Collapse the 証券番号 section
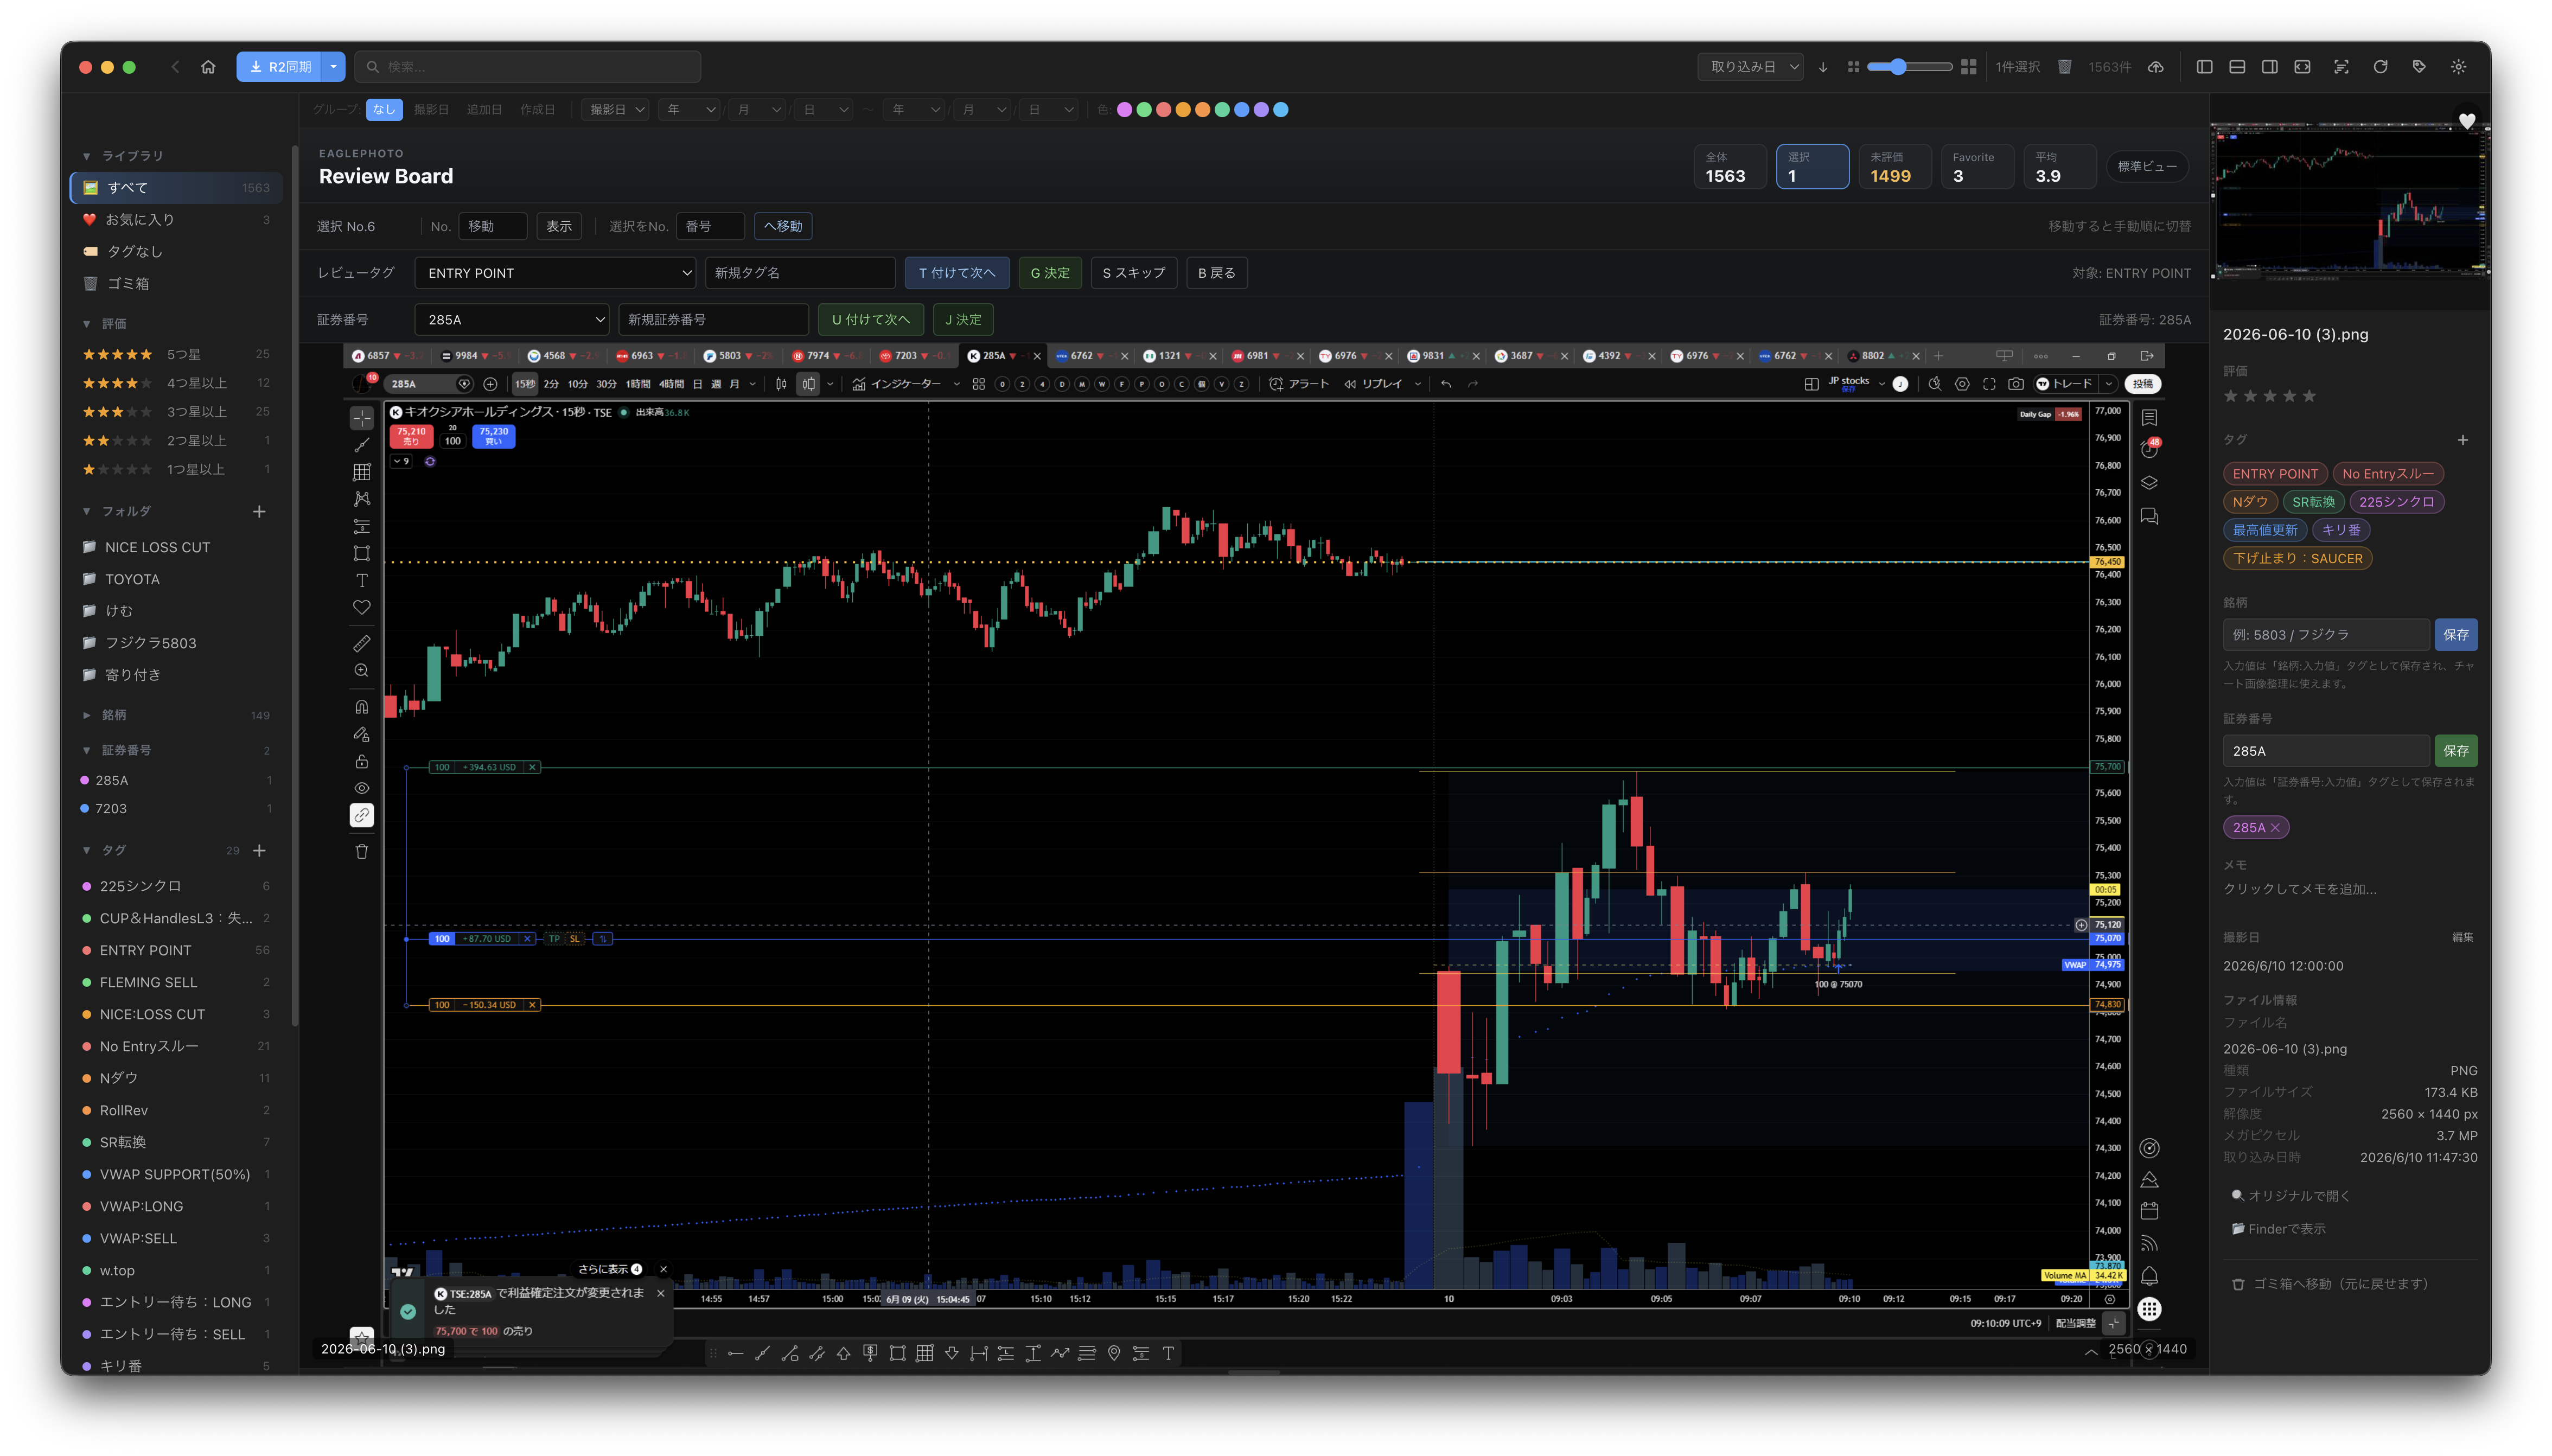This screenshot has height=1456, width=2552. point(87,750)
